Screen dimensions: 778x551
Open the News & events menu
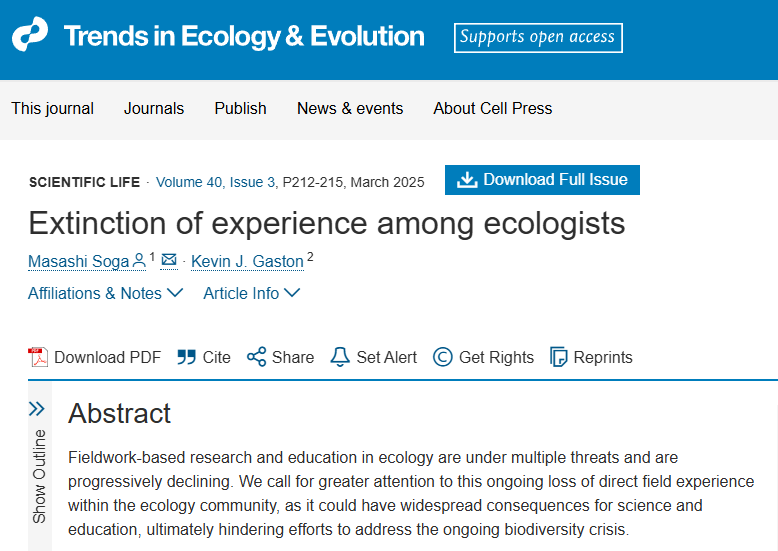[350, 108]
